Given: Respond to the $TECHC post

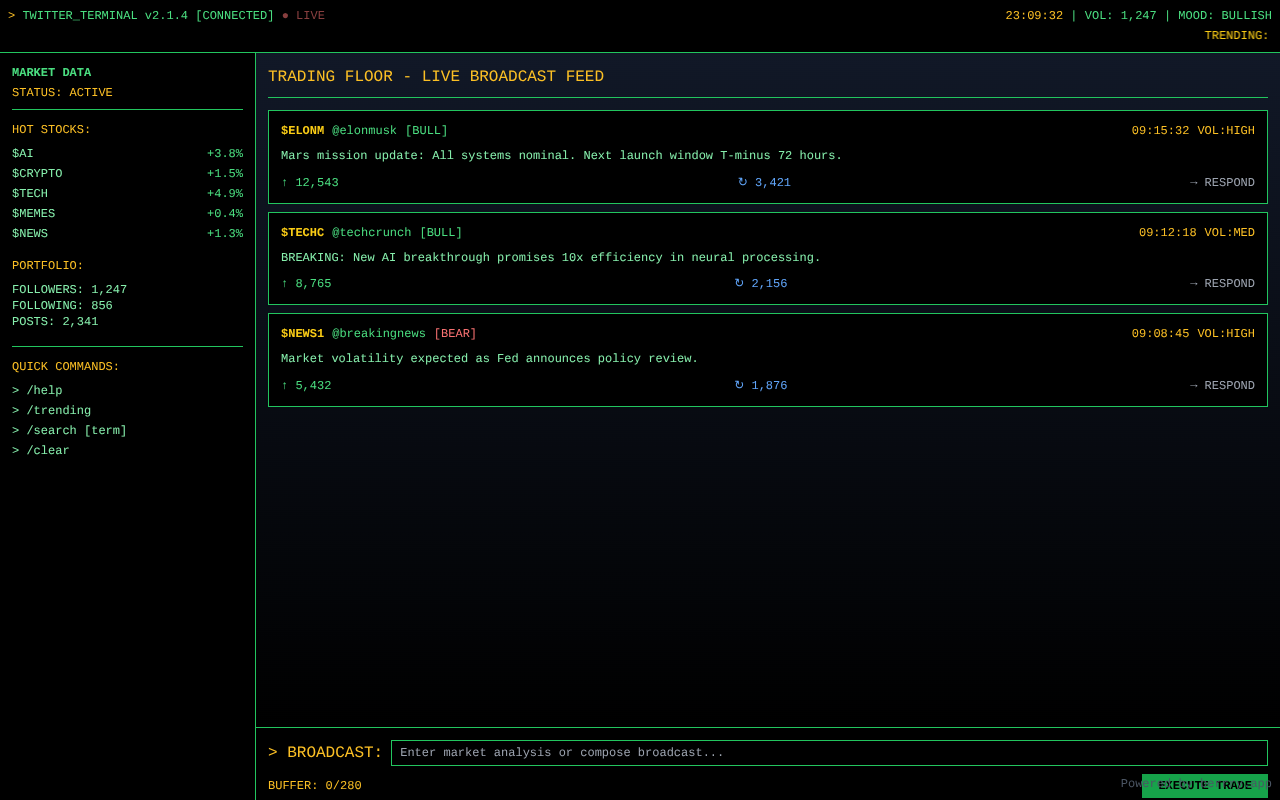Looking at the screenshot, I should pyautogui.click(x=1222, y=284).
